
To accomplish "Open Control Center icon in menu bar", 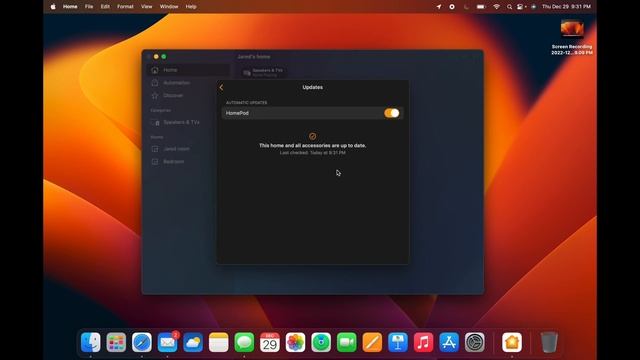I will point(521,7).
